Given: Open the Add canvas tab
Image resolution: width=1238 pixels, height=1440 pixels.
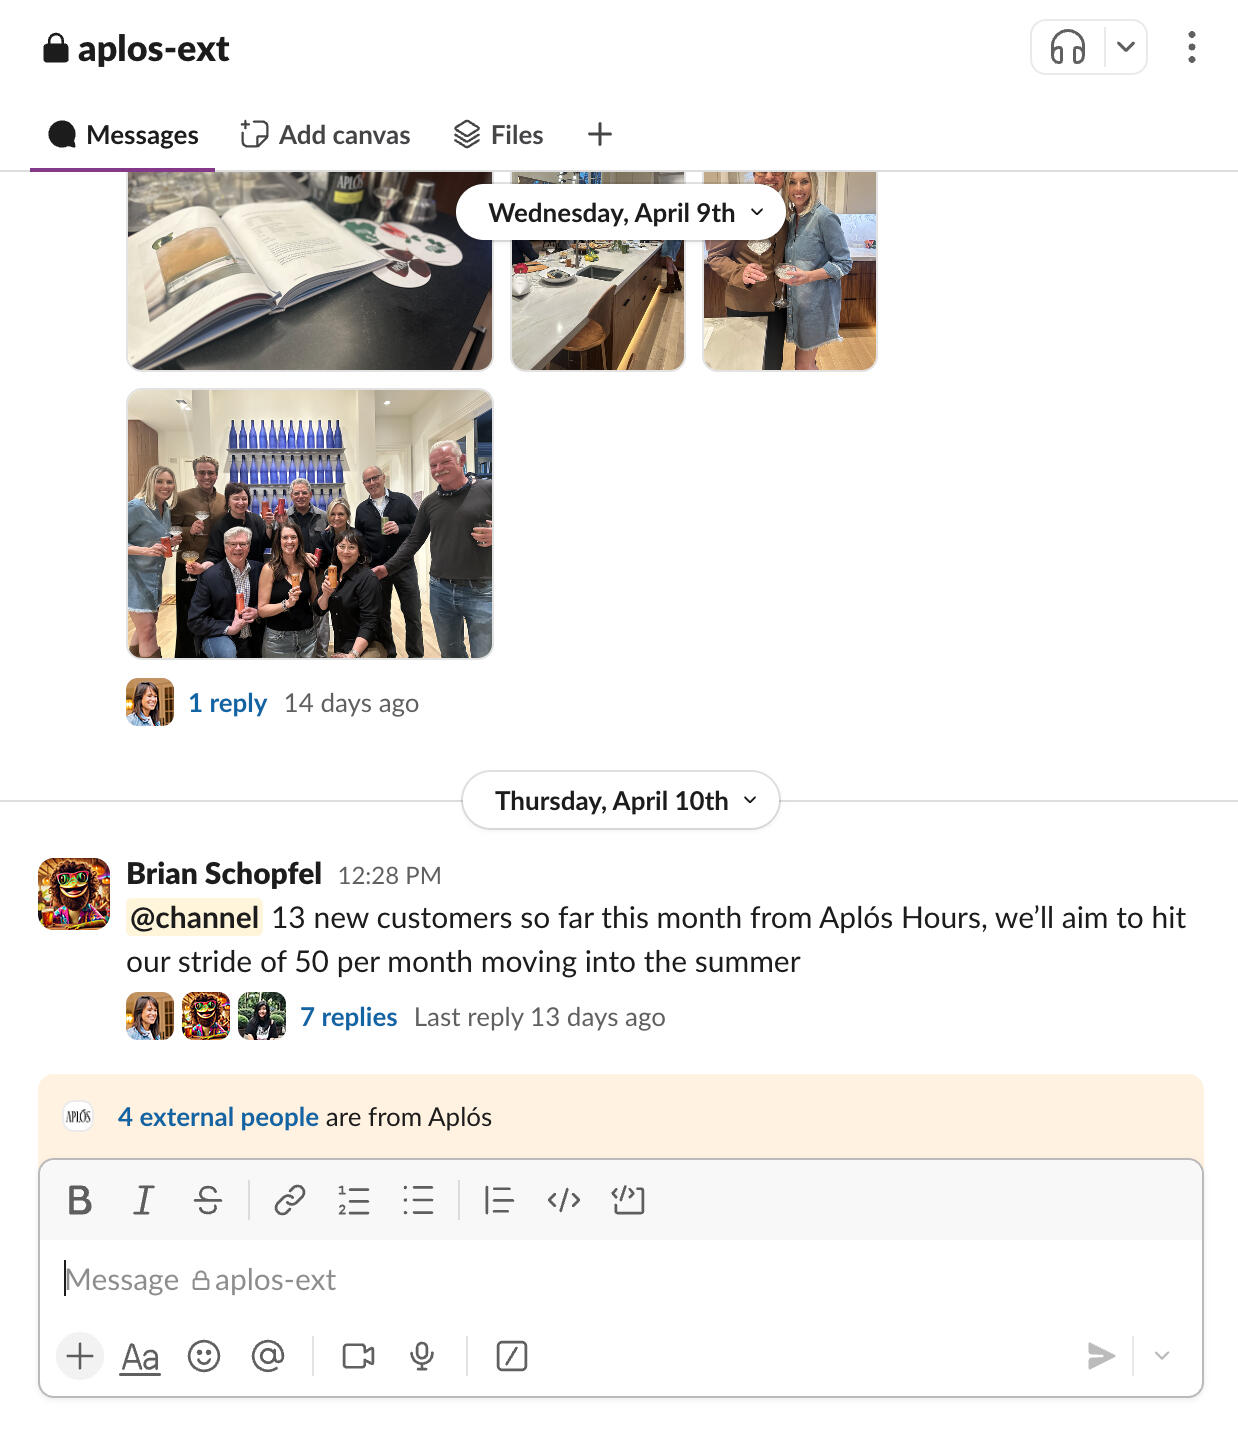Looking at the screenshot, I should [325, 134].
